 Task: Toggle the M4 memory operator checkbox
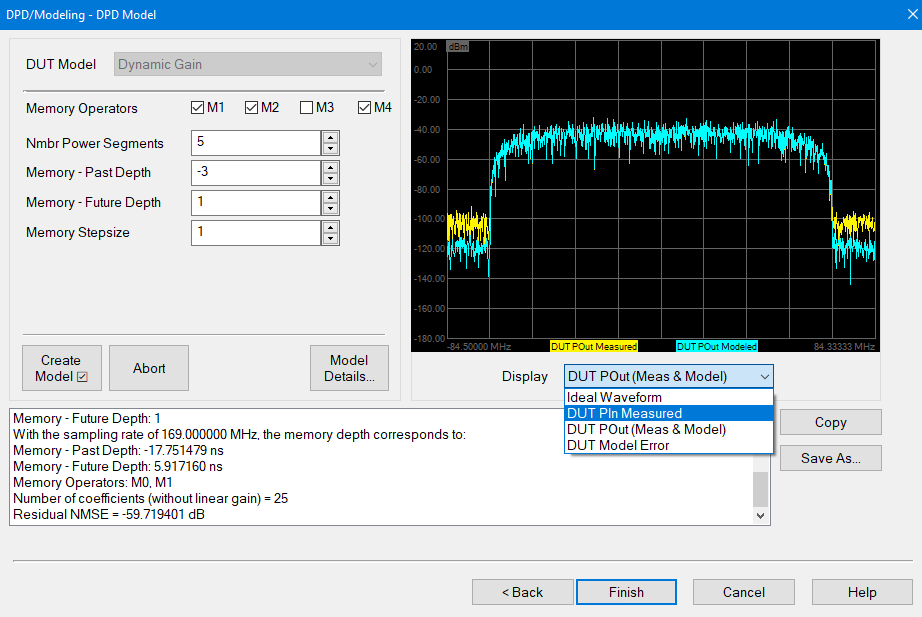click(364, 108)
